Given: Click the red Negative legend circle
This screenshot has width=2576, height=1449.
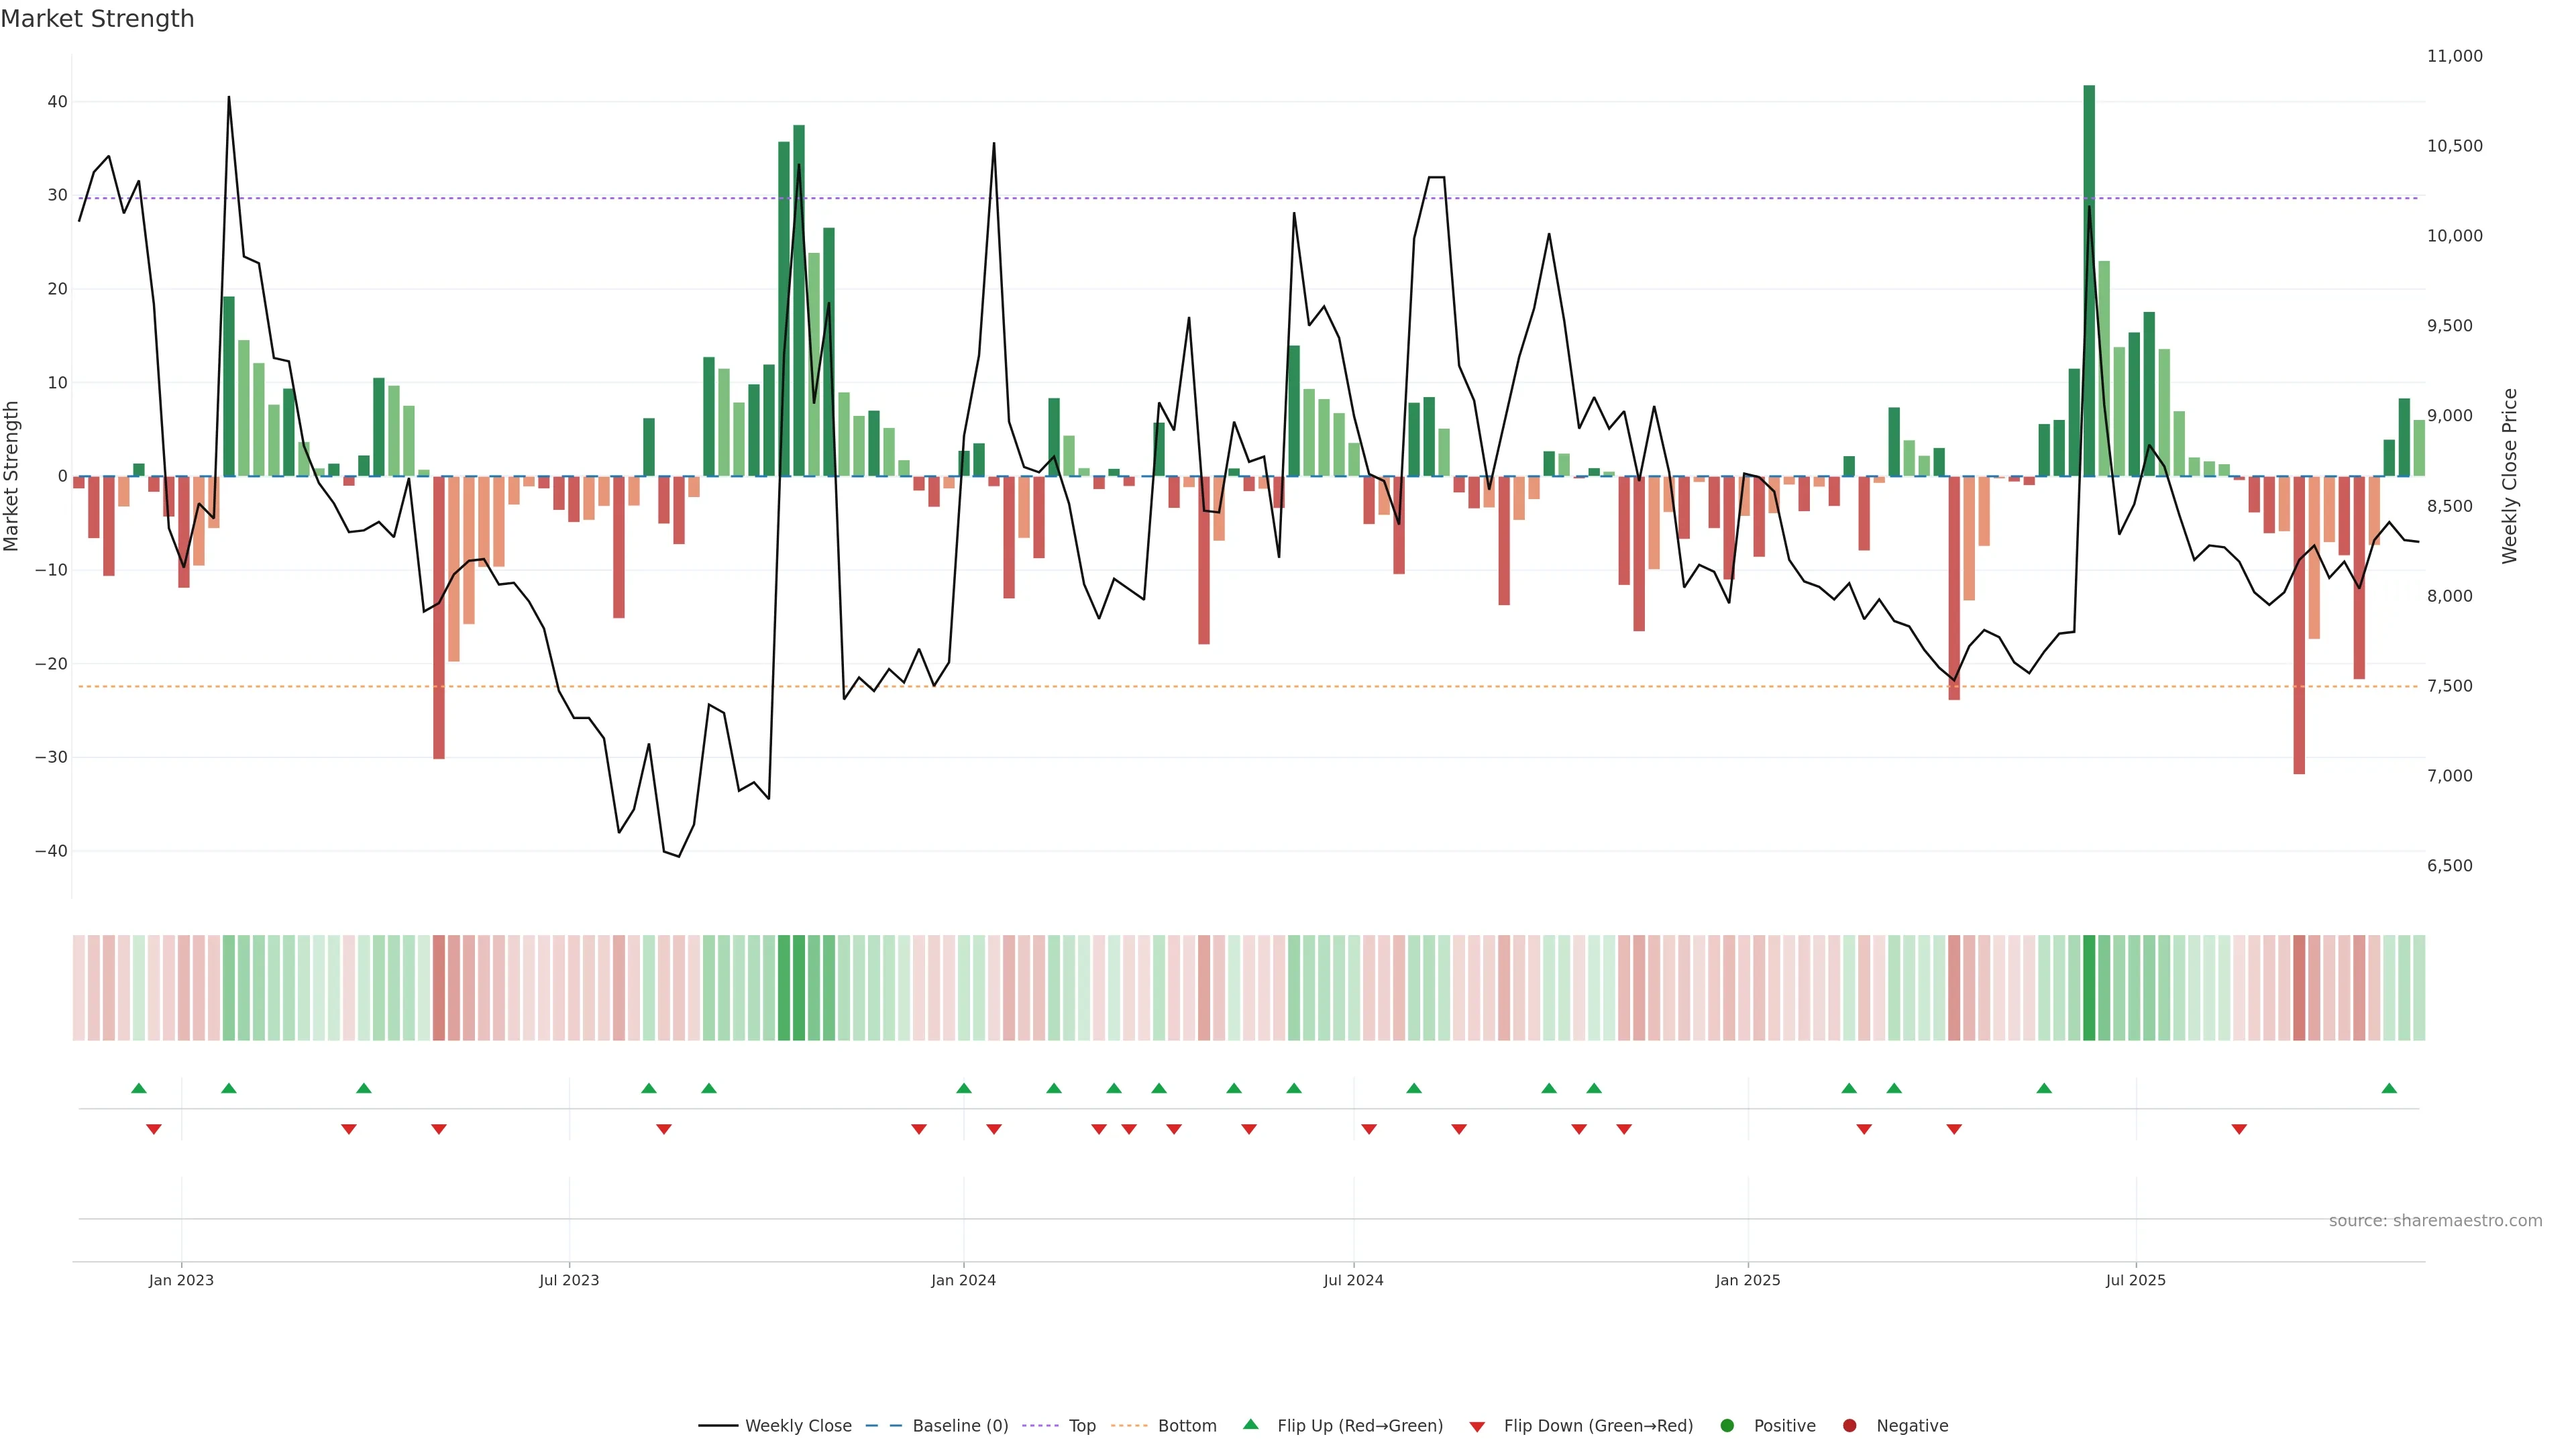Looking at the screenshot, I should coord(1849,1426).
